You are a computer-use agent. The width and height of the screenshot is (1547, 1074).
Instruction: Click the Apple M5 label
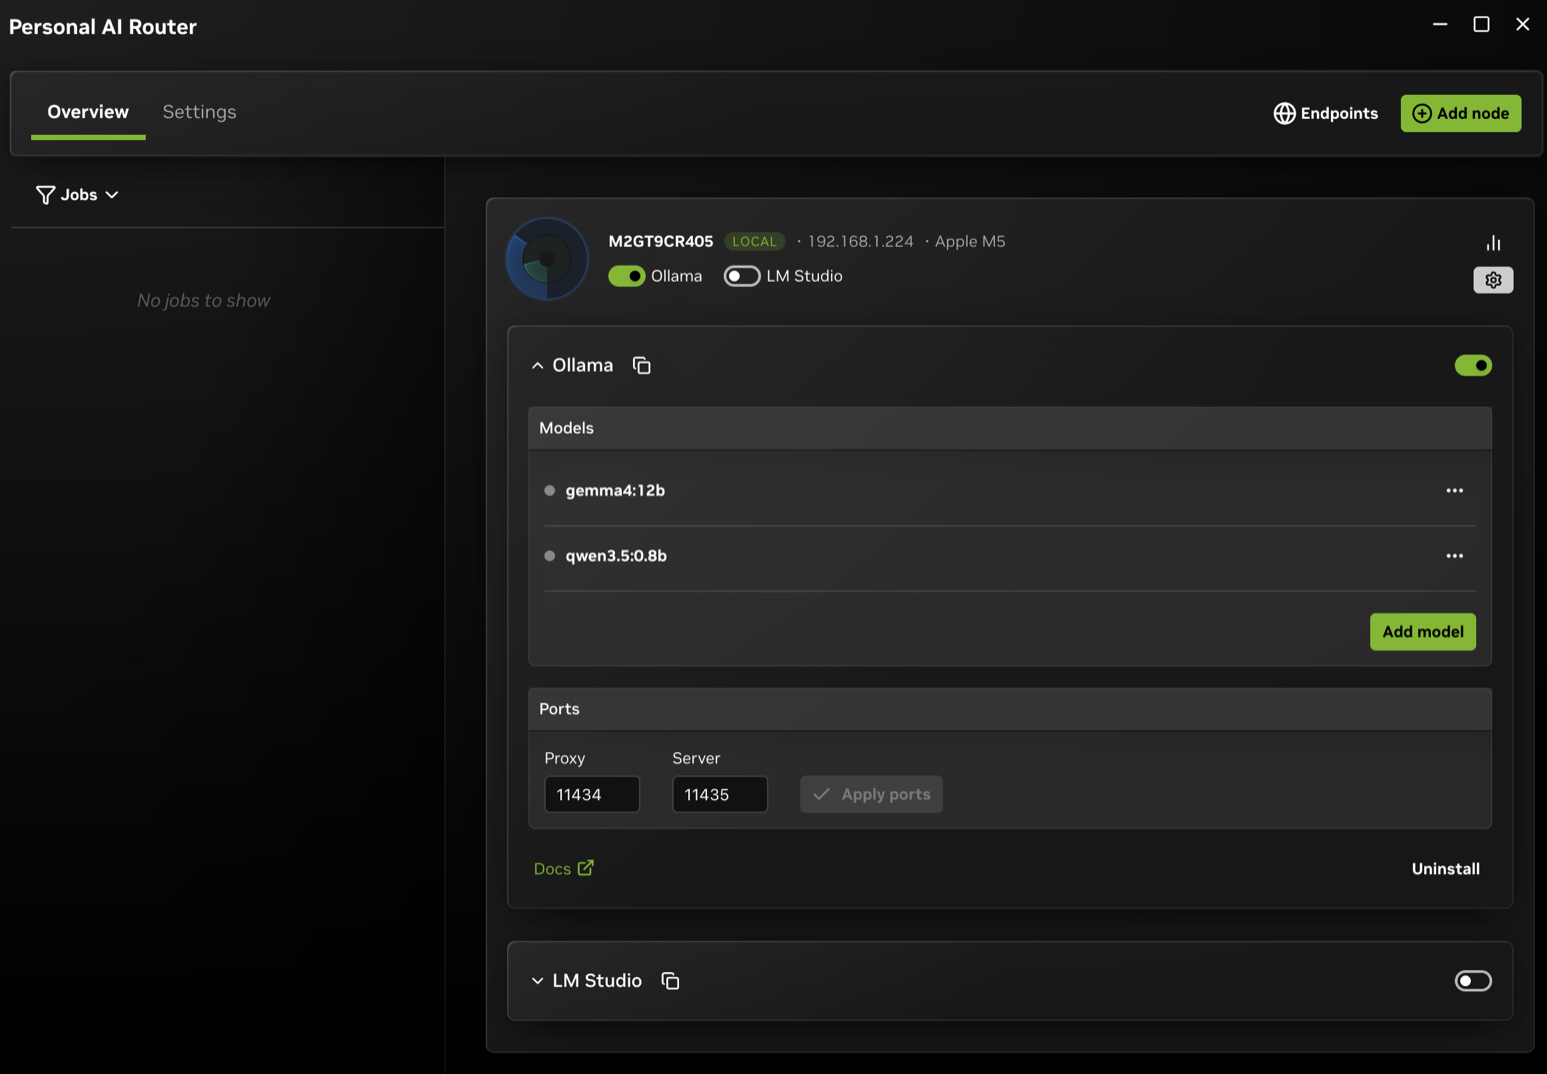(x=970, y=241)
